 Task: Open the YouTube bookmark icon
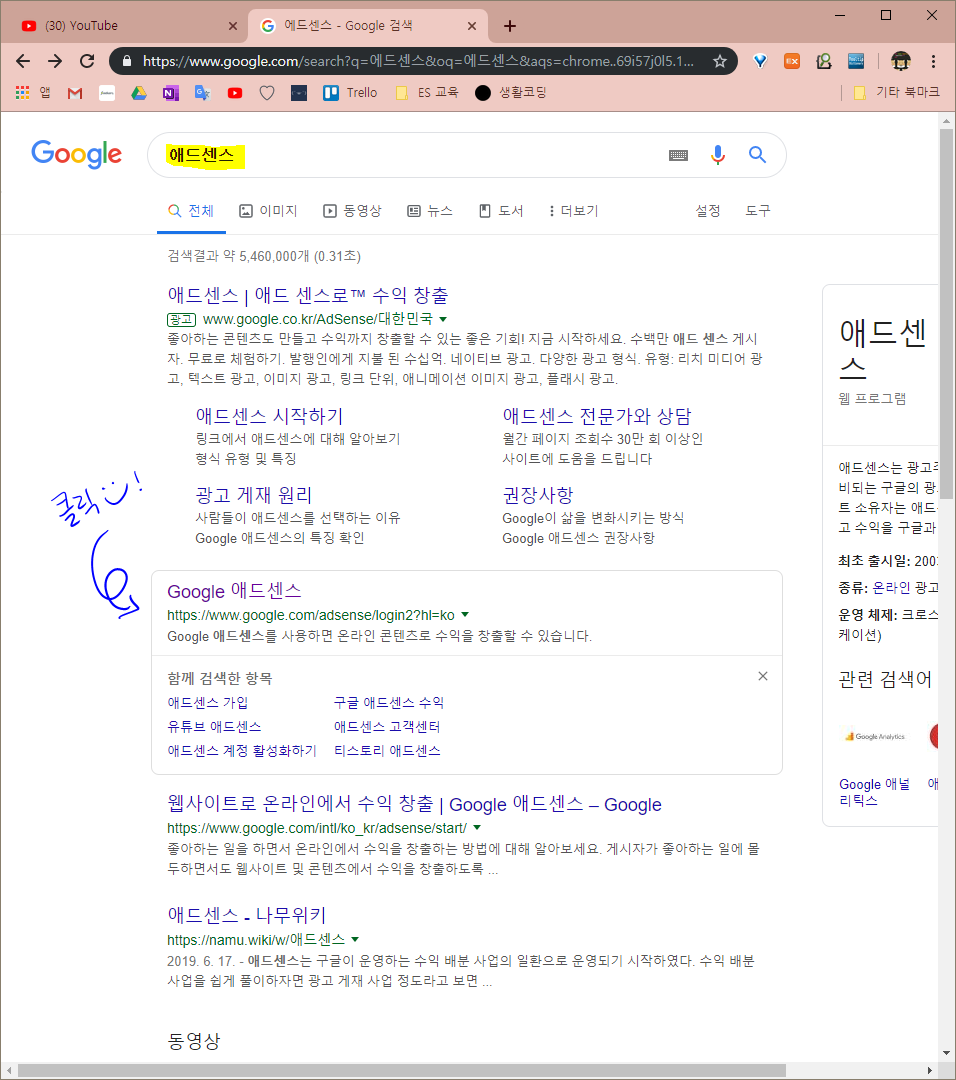click(x=235, y=93)
